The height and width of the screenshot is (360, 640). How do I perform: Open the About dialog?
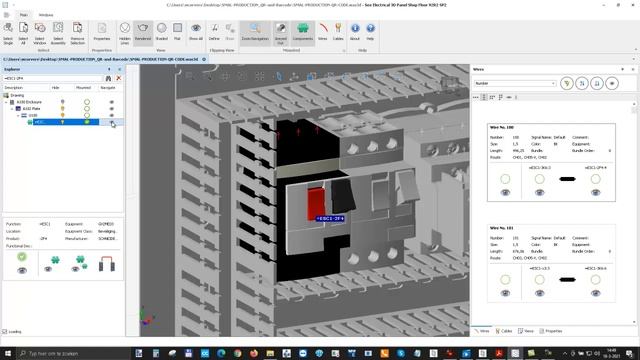(x=355, y=32)
